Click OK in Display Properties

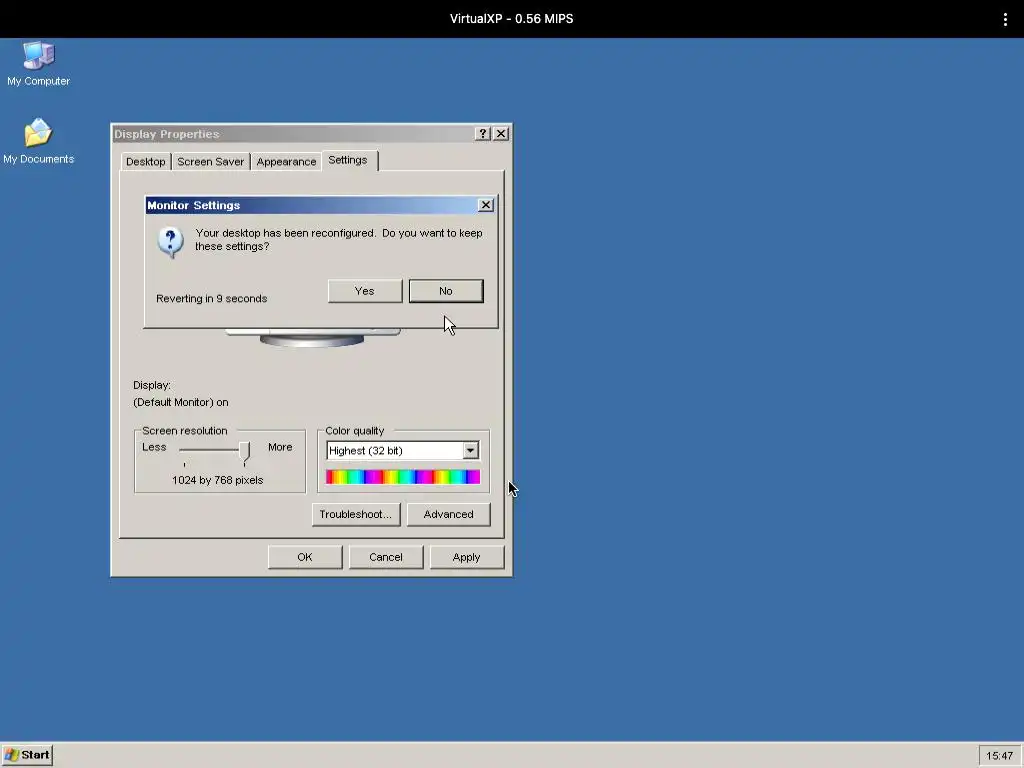(305, 557)
